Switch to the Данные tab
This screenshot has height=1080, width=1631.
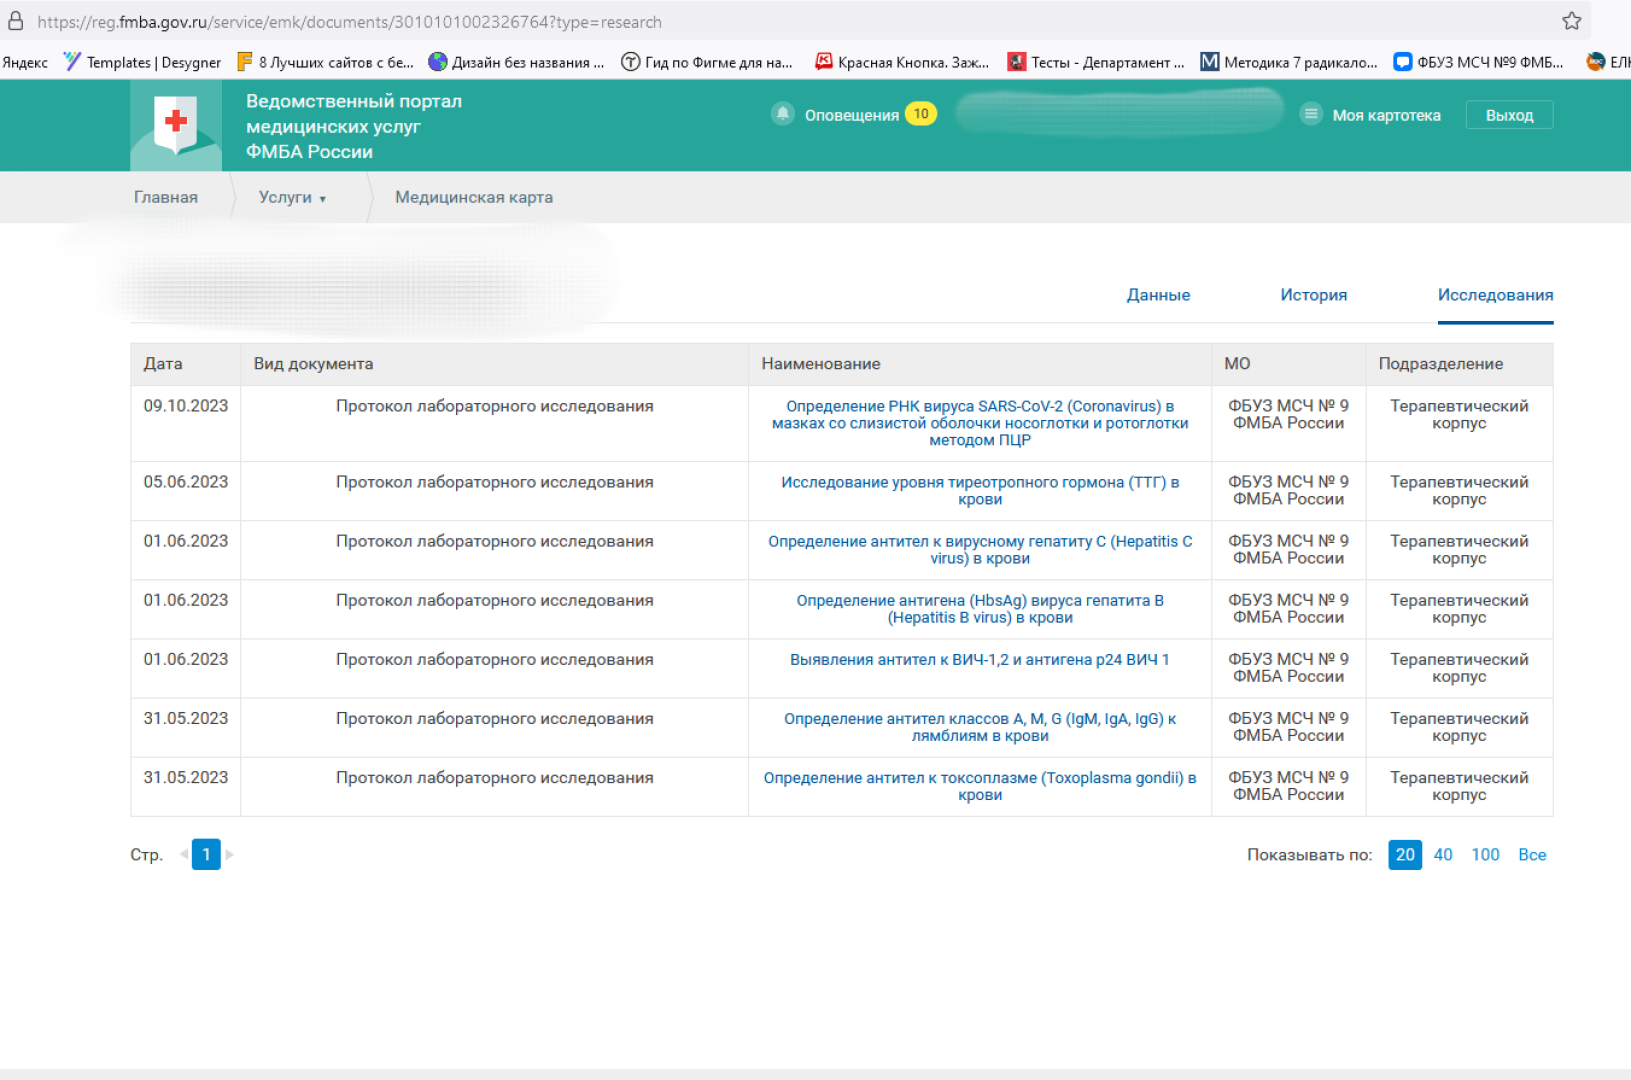coord(1158,295)
